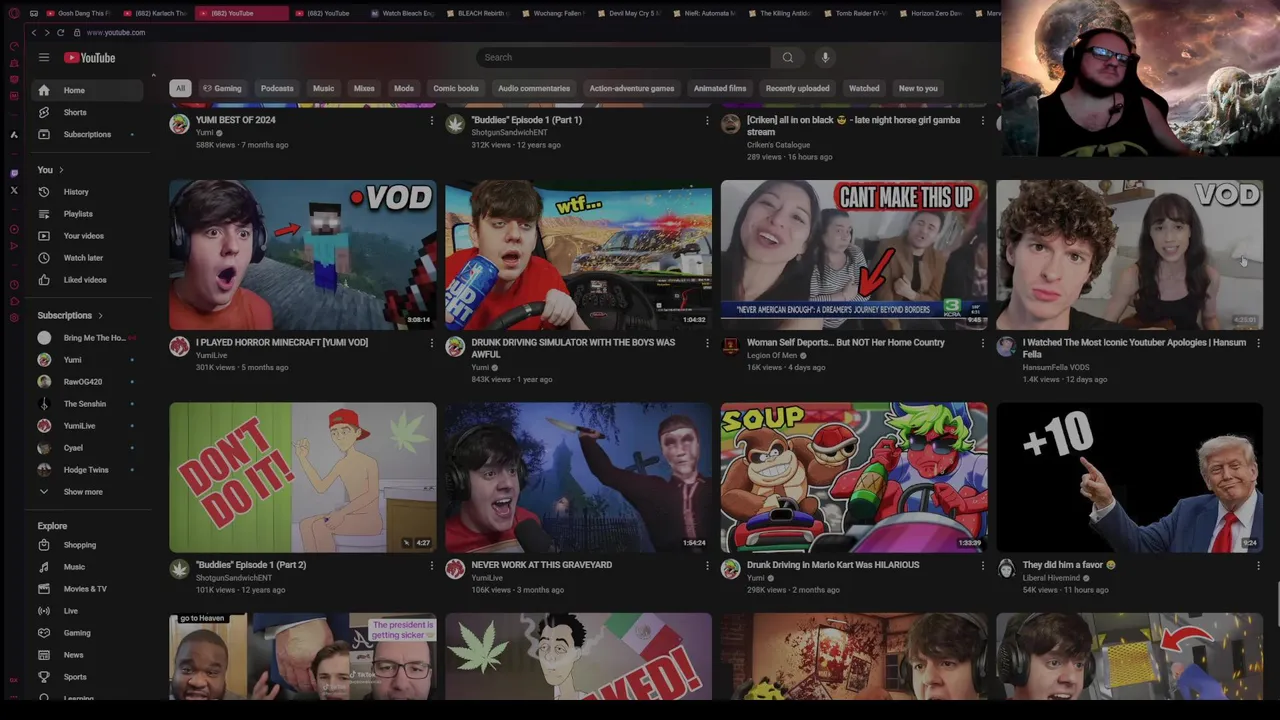Image resolution: width=1280 pixels, height=720 pixels.
Task: Open the Legion Of Men channel link
Action: coord(772,355)
